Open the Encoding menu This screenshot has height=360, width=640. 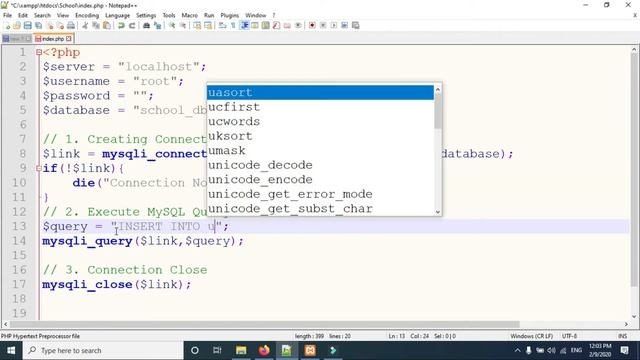coord(87,15)
